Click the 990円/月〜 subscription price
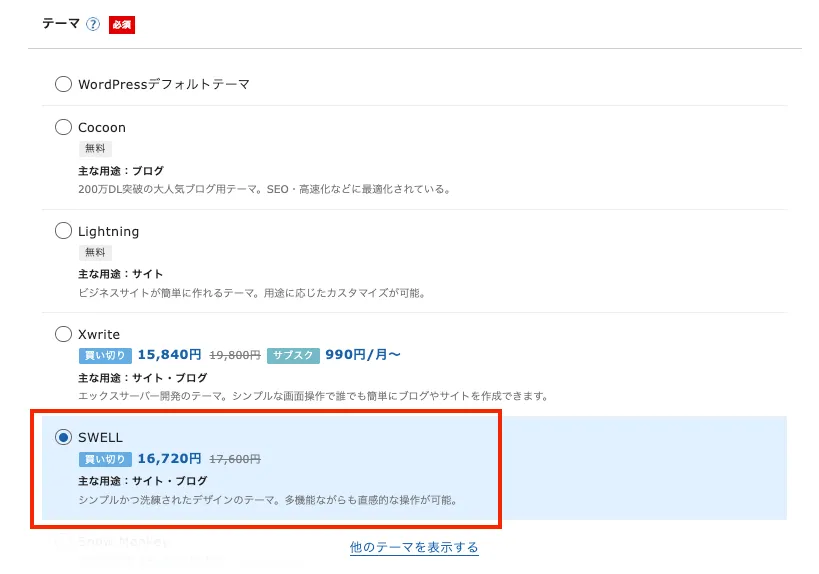The width and height of the screenshot is (819, 574). (x=362, y=355)
